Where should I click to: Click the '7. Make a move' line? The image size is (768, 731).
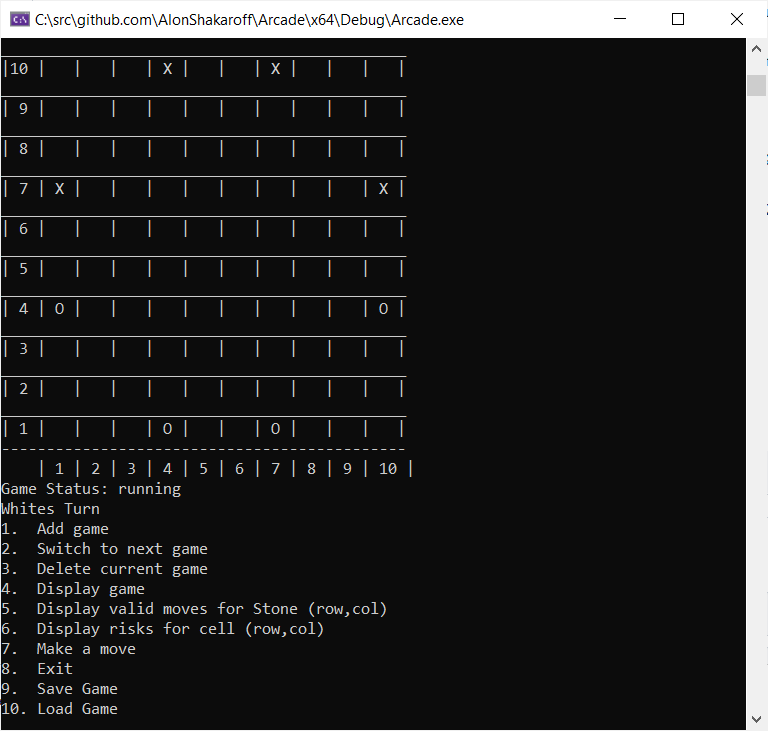(x=69, y=649)
